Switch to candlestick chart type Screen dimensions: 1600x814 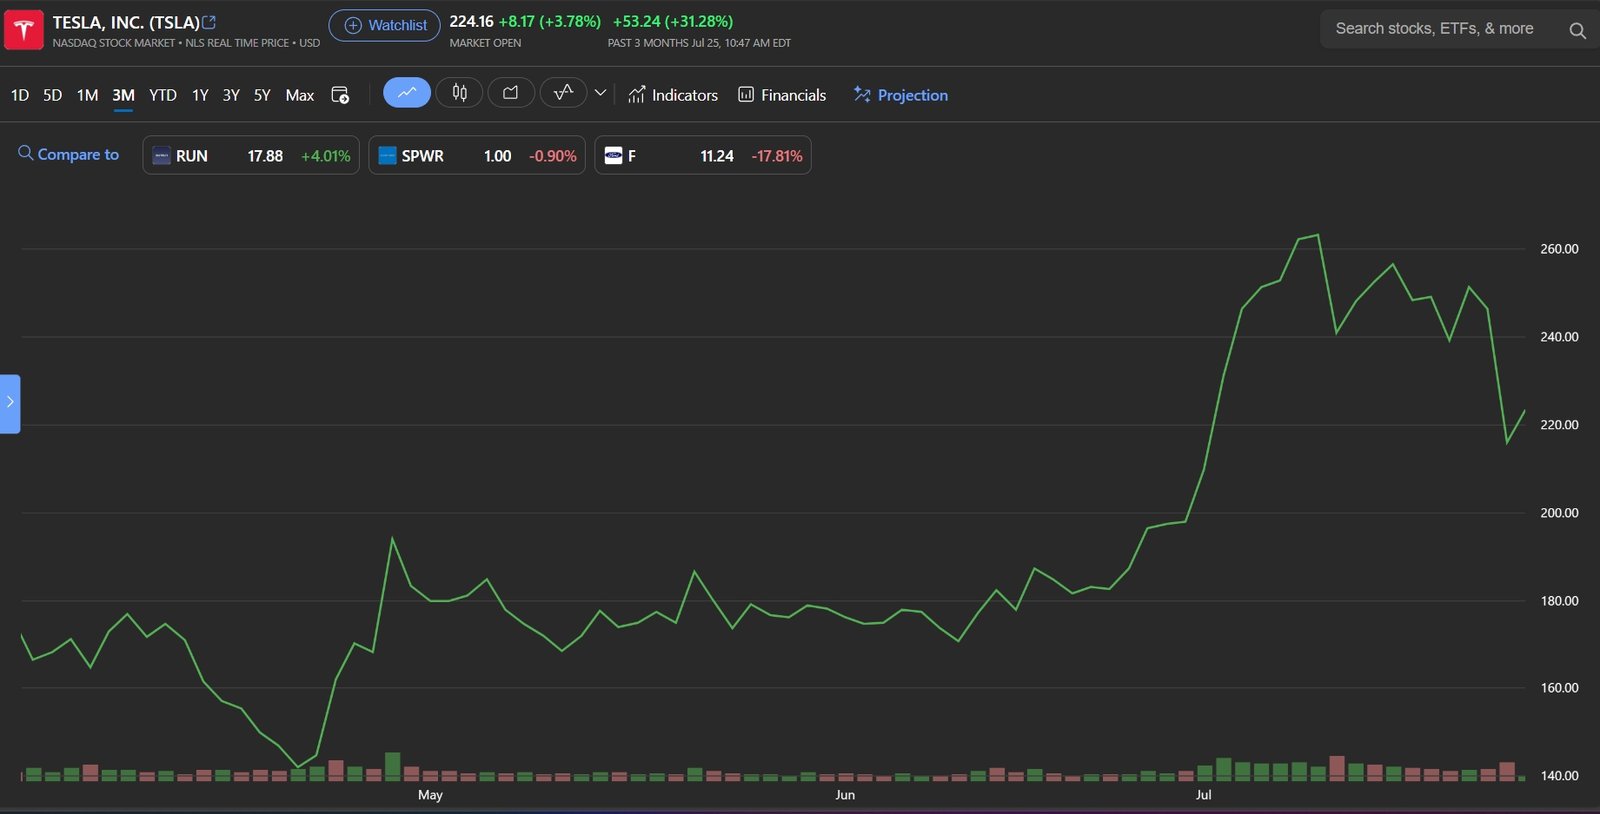point(459,93)
